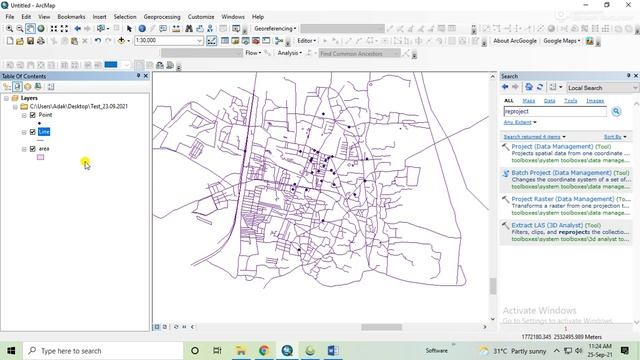Click the Fixed Zoom Out icon
The height and width of the screenshot is (360, 640).
pyautogui.click(x=64, y=29)
